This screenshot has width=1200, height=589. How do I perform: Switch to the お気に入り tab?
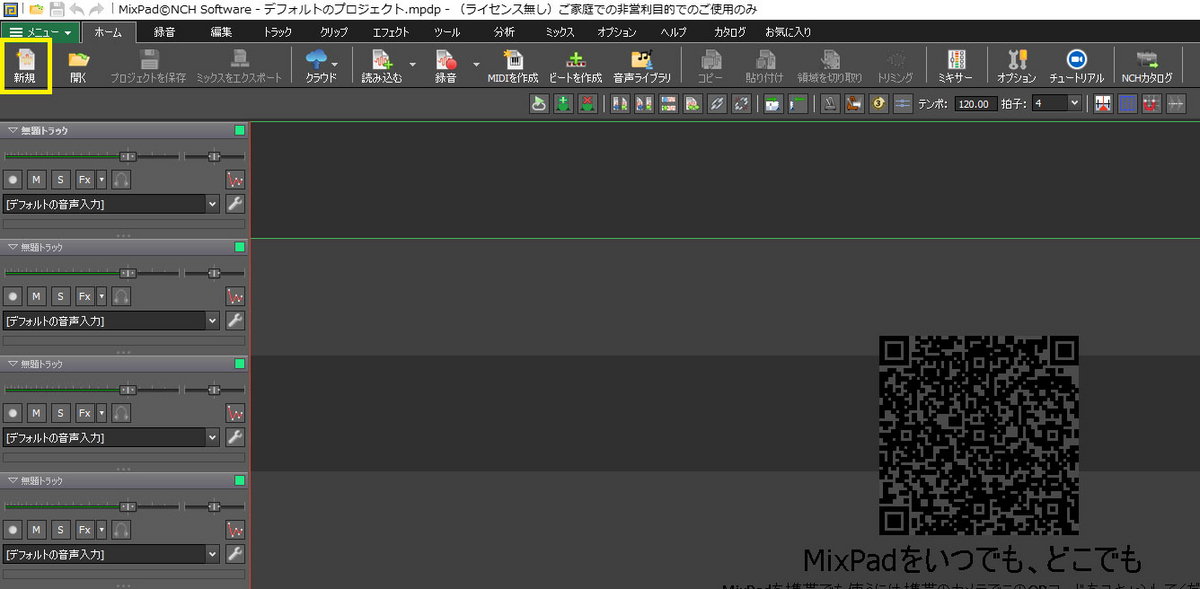click(x=788, y=32)
